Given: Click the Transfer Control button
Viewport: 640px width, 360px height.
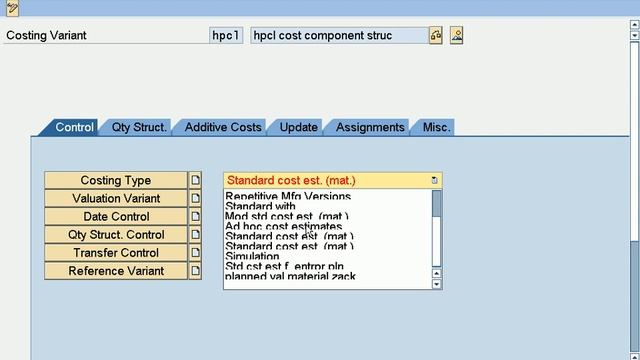Looking at the screenshot, I should pyautogui.click(x=116, y=253).
